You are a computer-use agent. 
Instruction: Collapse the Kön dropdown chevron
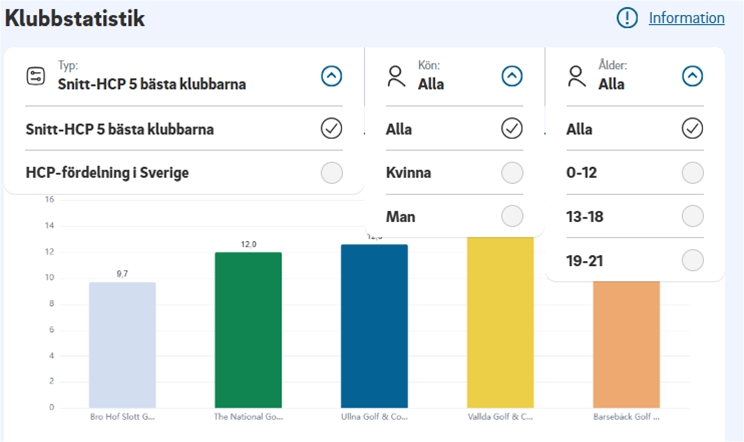[x=512, y=76]
